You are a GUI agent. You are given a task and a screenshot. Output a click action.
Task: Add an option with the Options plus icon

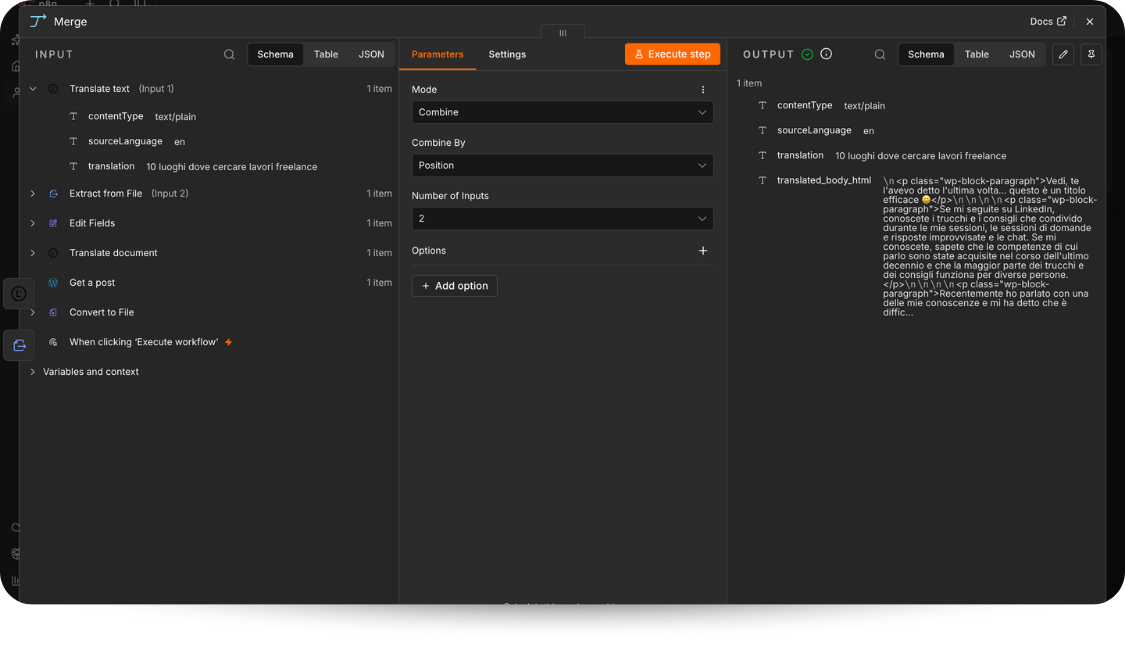[x=703, y=250]
